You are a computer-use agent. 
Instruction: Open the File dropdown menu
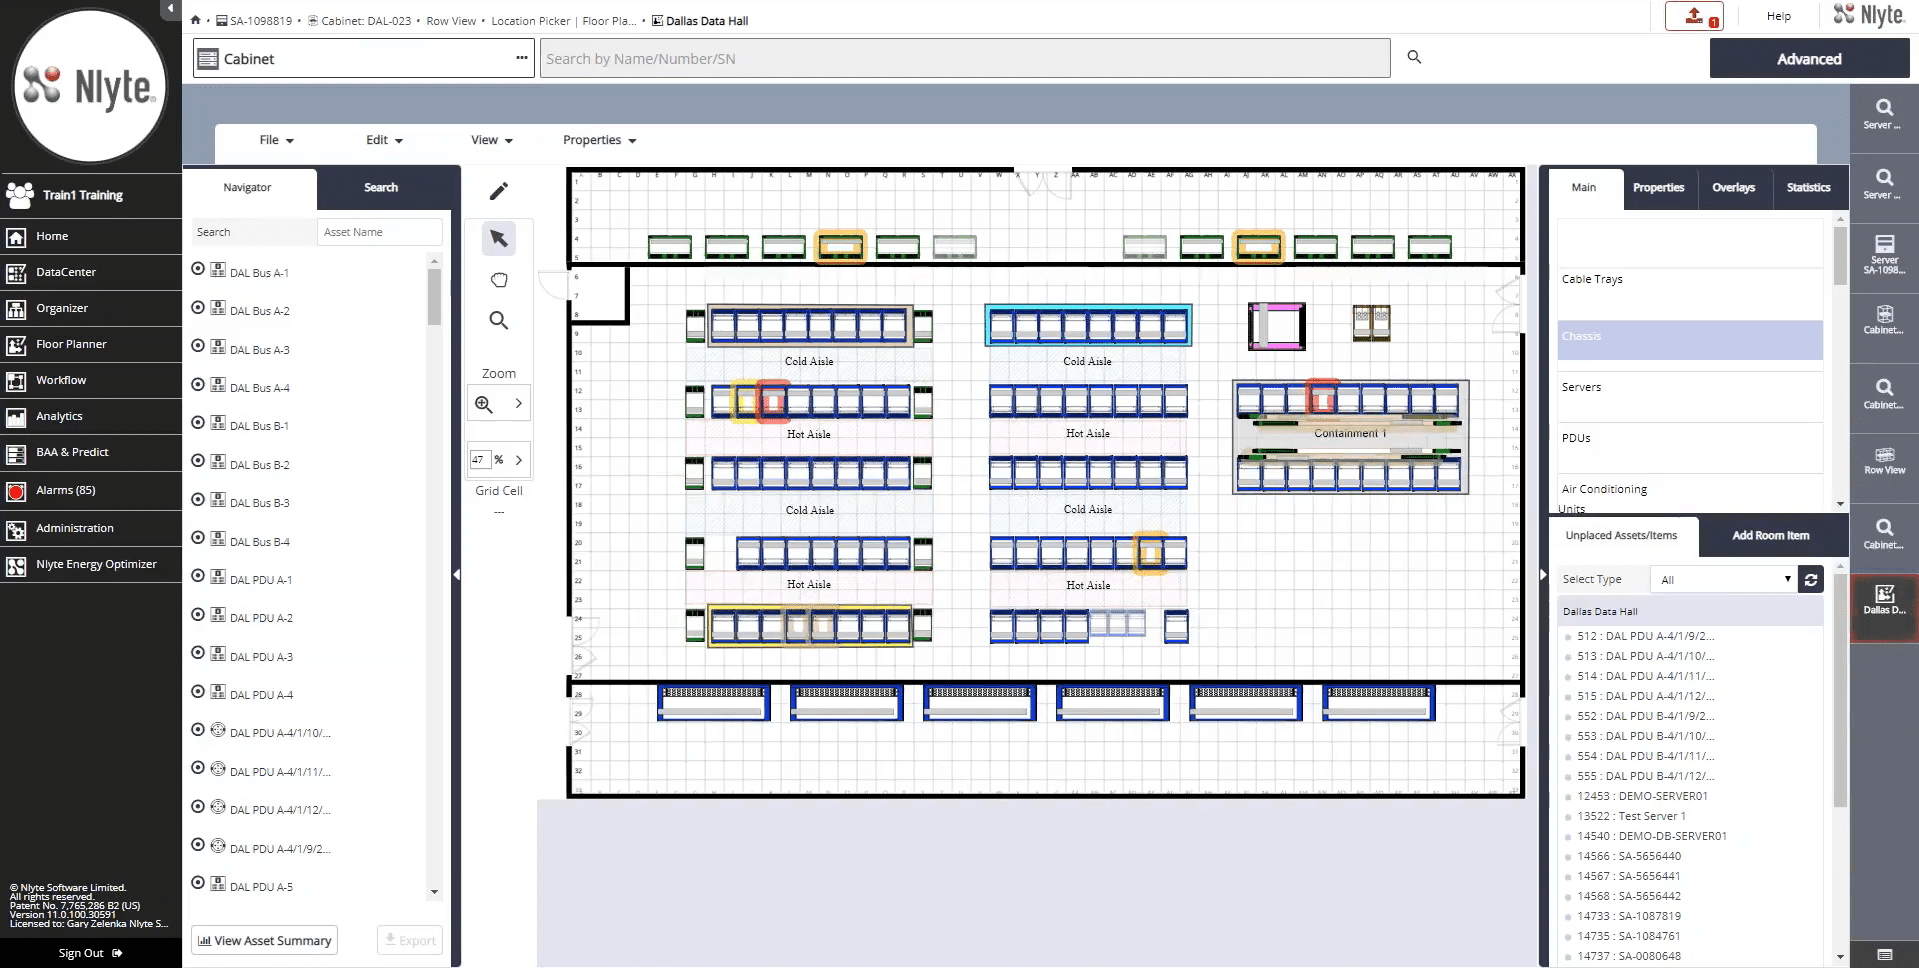(x=276, y=140)
